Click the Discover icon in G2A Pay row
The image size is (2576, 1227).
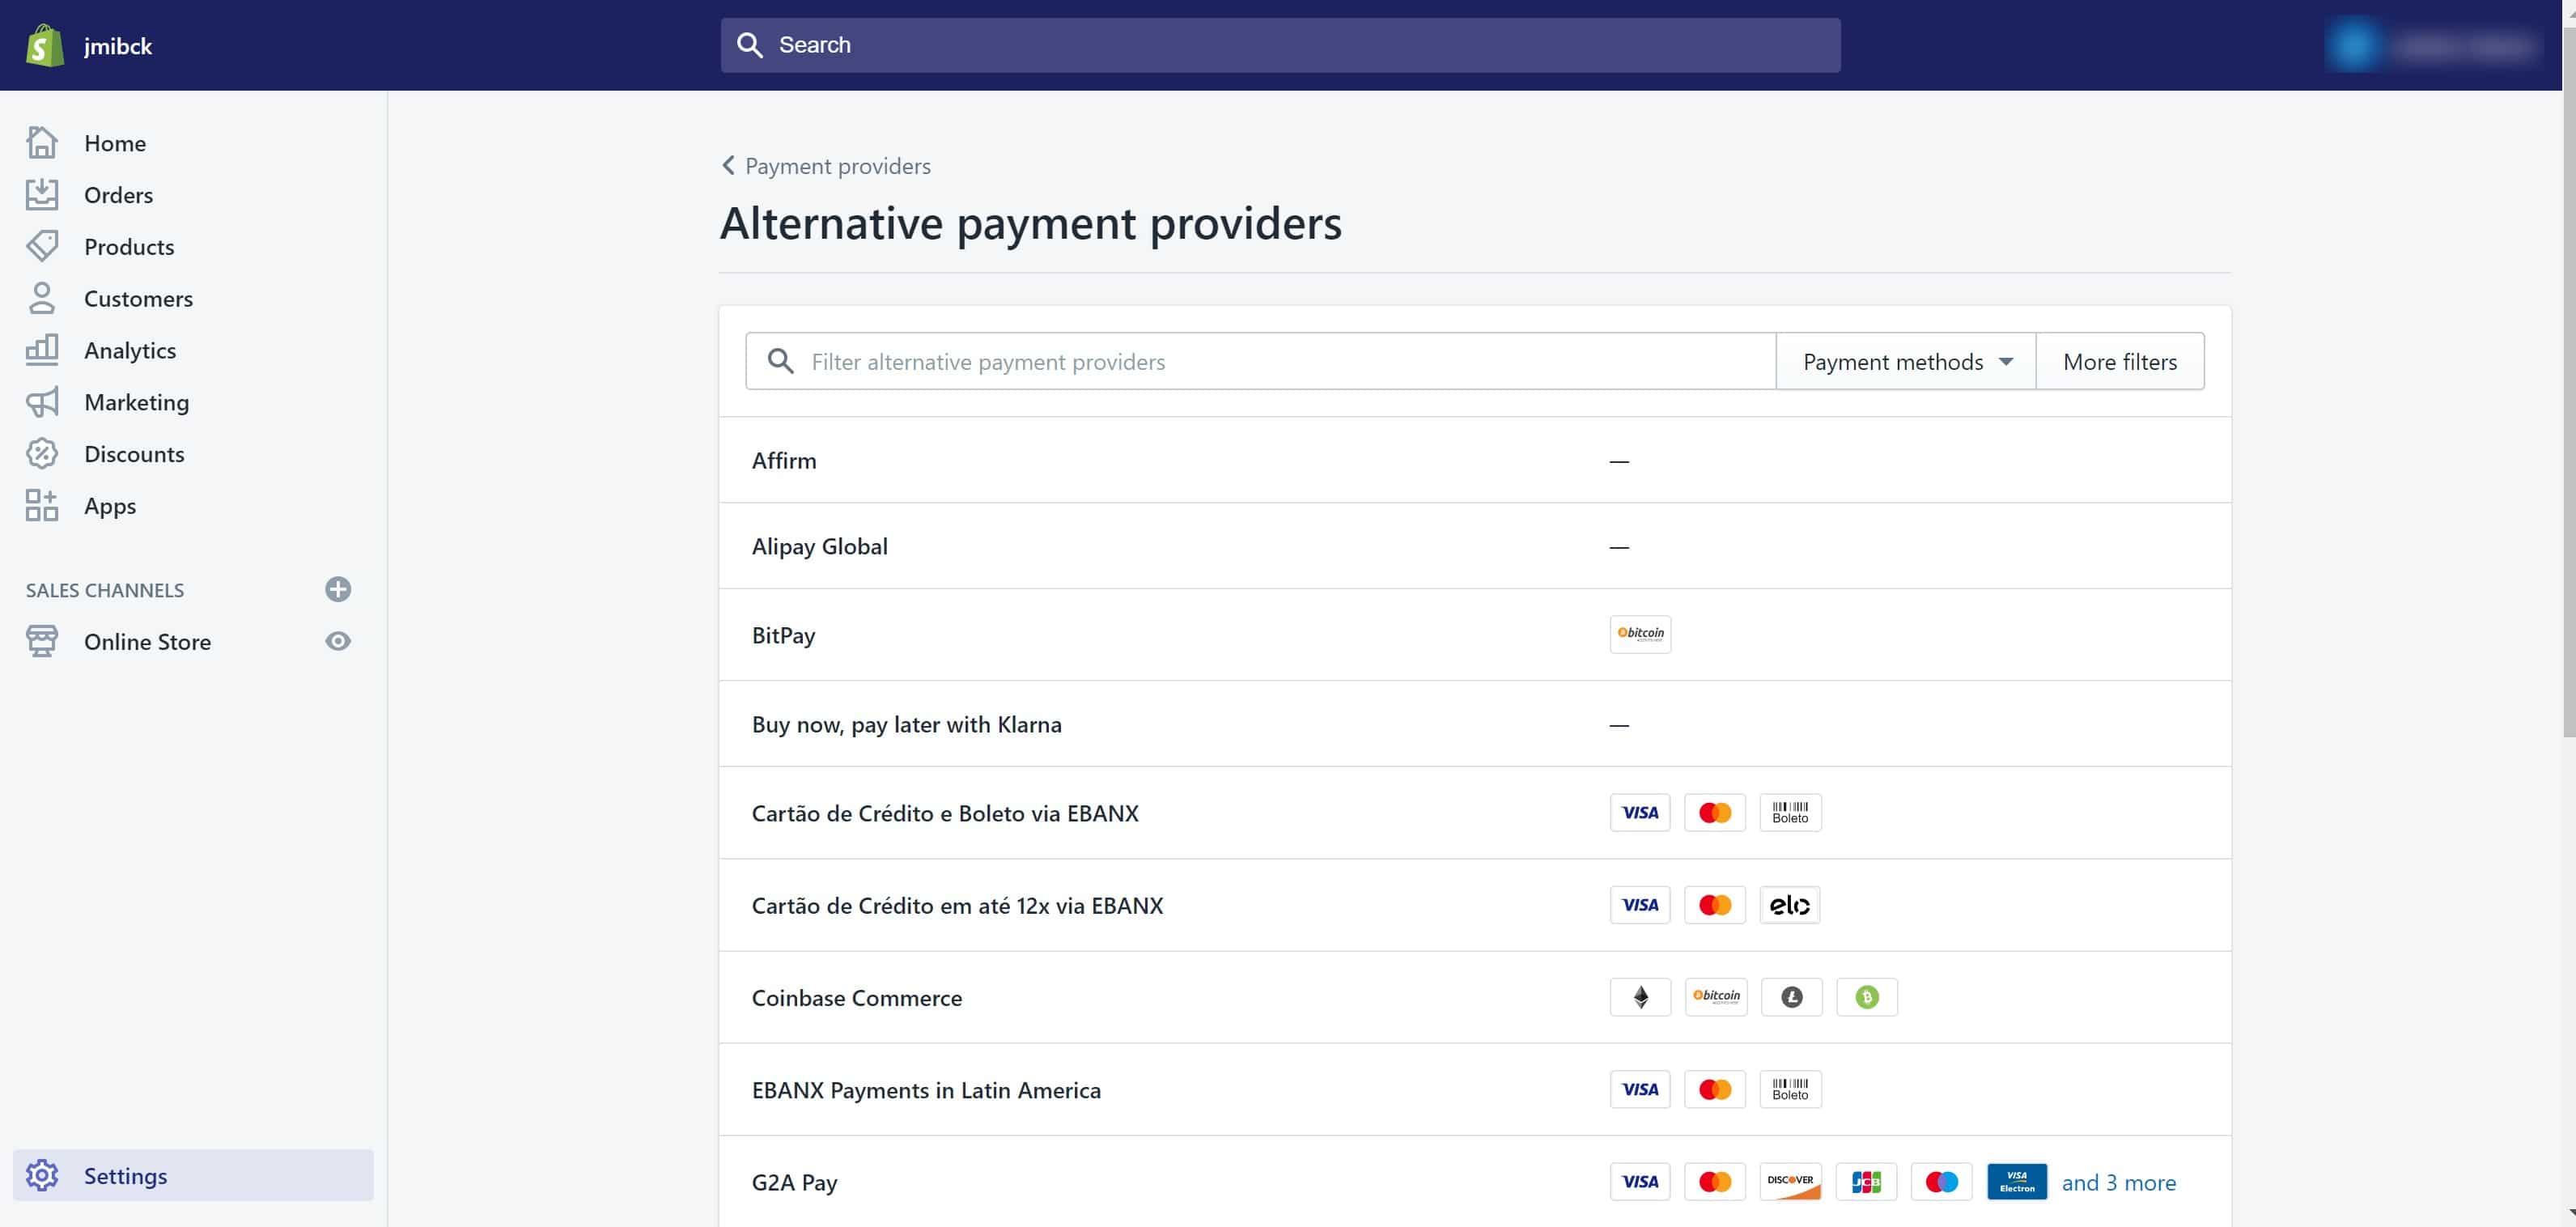1790,1181
